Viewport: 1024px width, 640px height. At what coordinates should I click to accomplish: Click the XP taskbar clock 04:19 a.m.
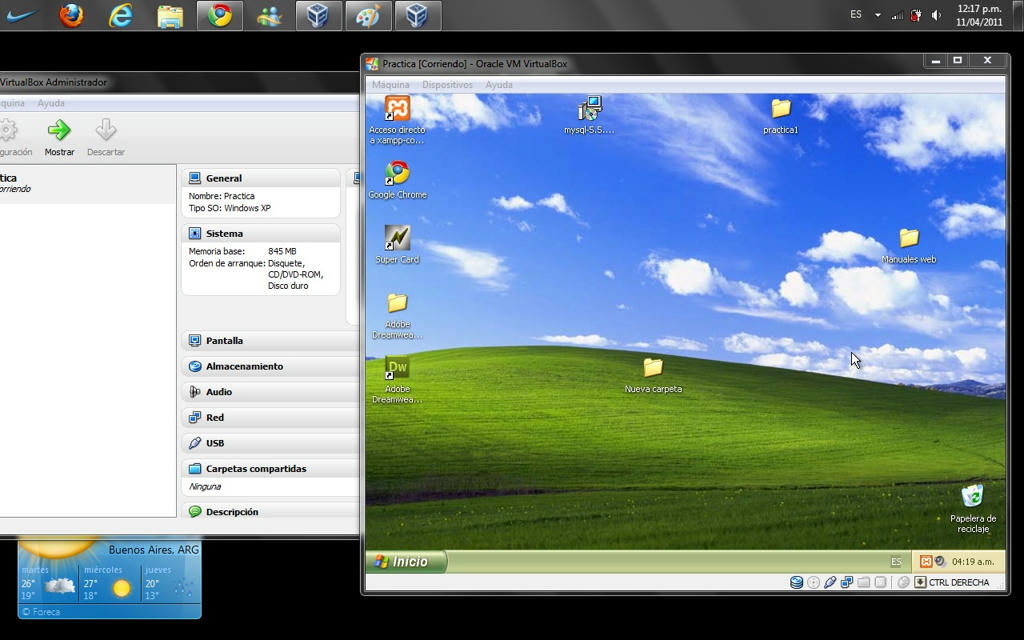(x=972, y=562)
